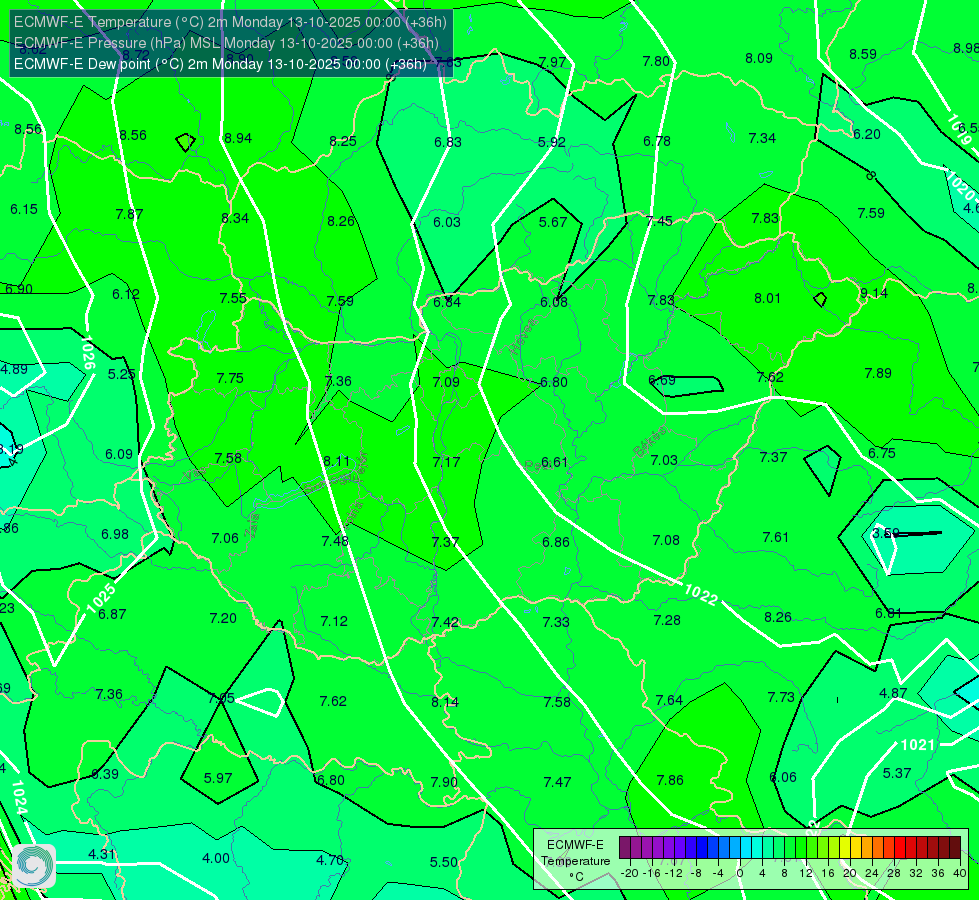Click the 1020 isobar label

(x=960, y=184)
